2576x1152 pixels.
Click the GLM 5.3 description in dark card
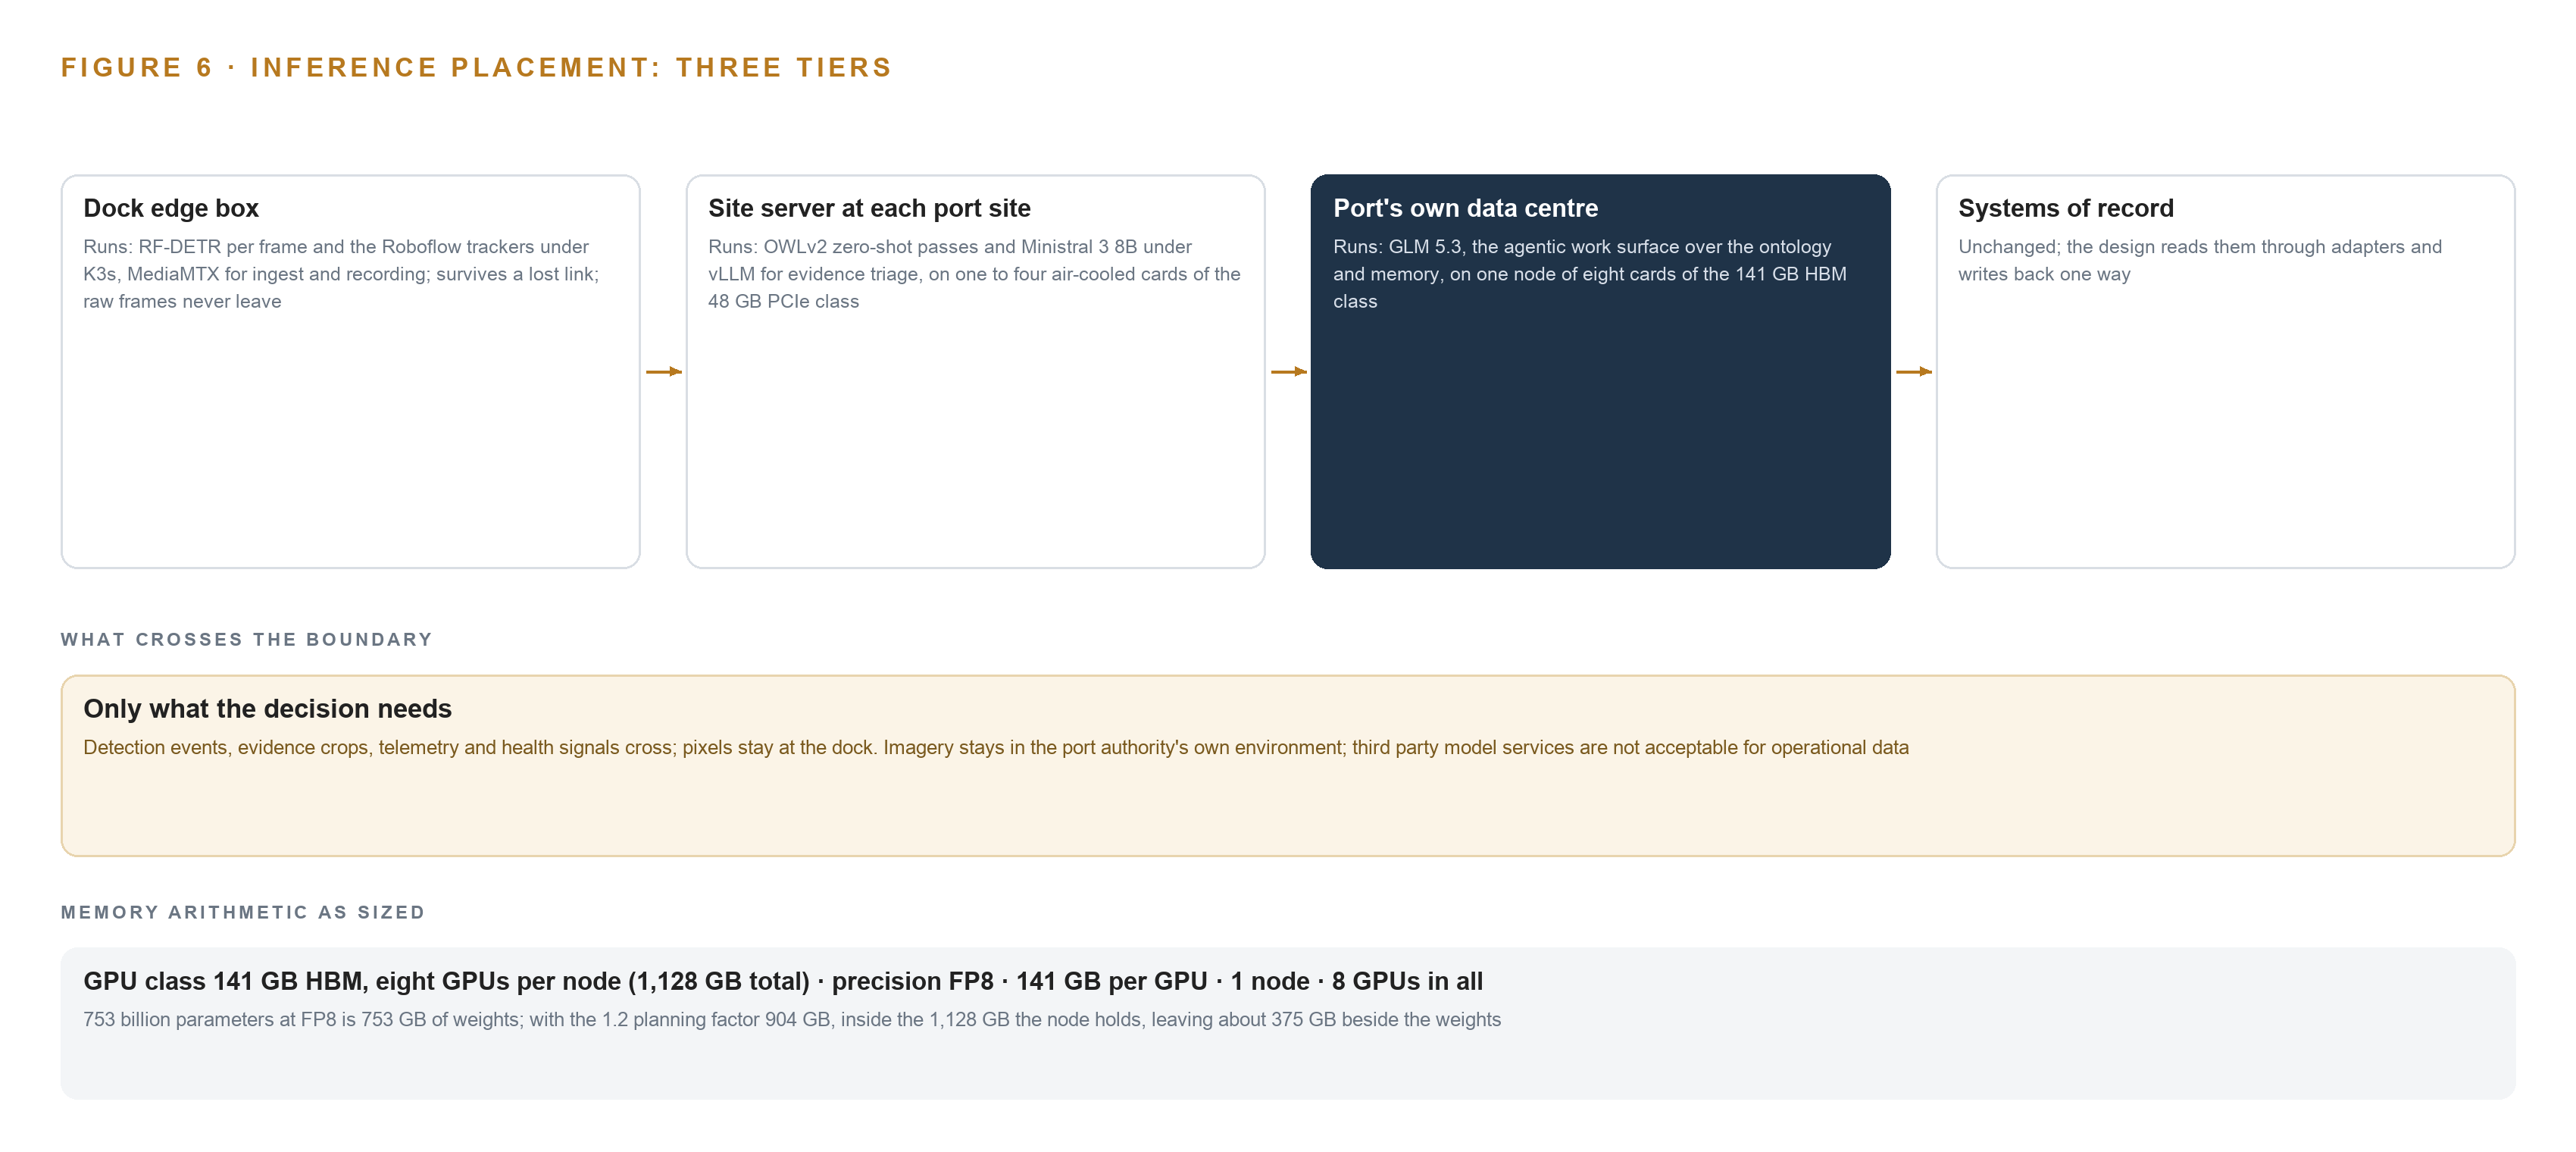[x=1590, y=274]
